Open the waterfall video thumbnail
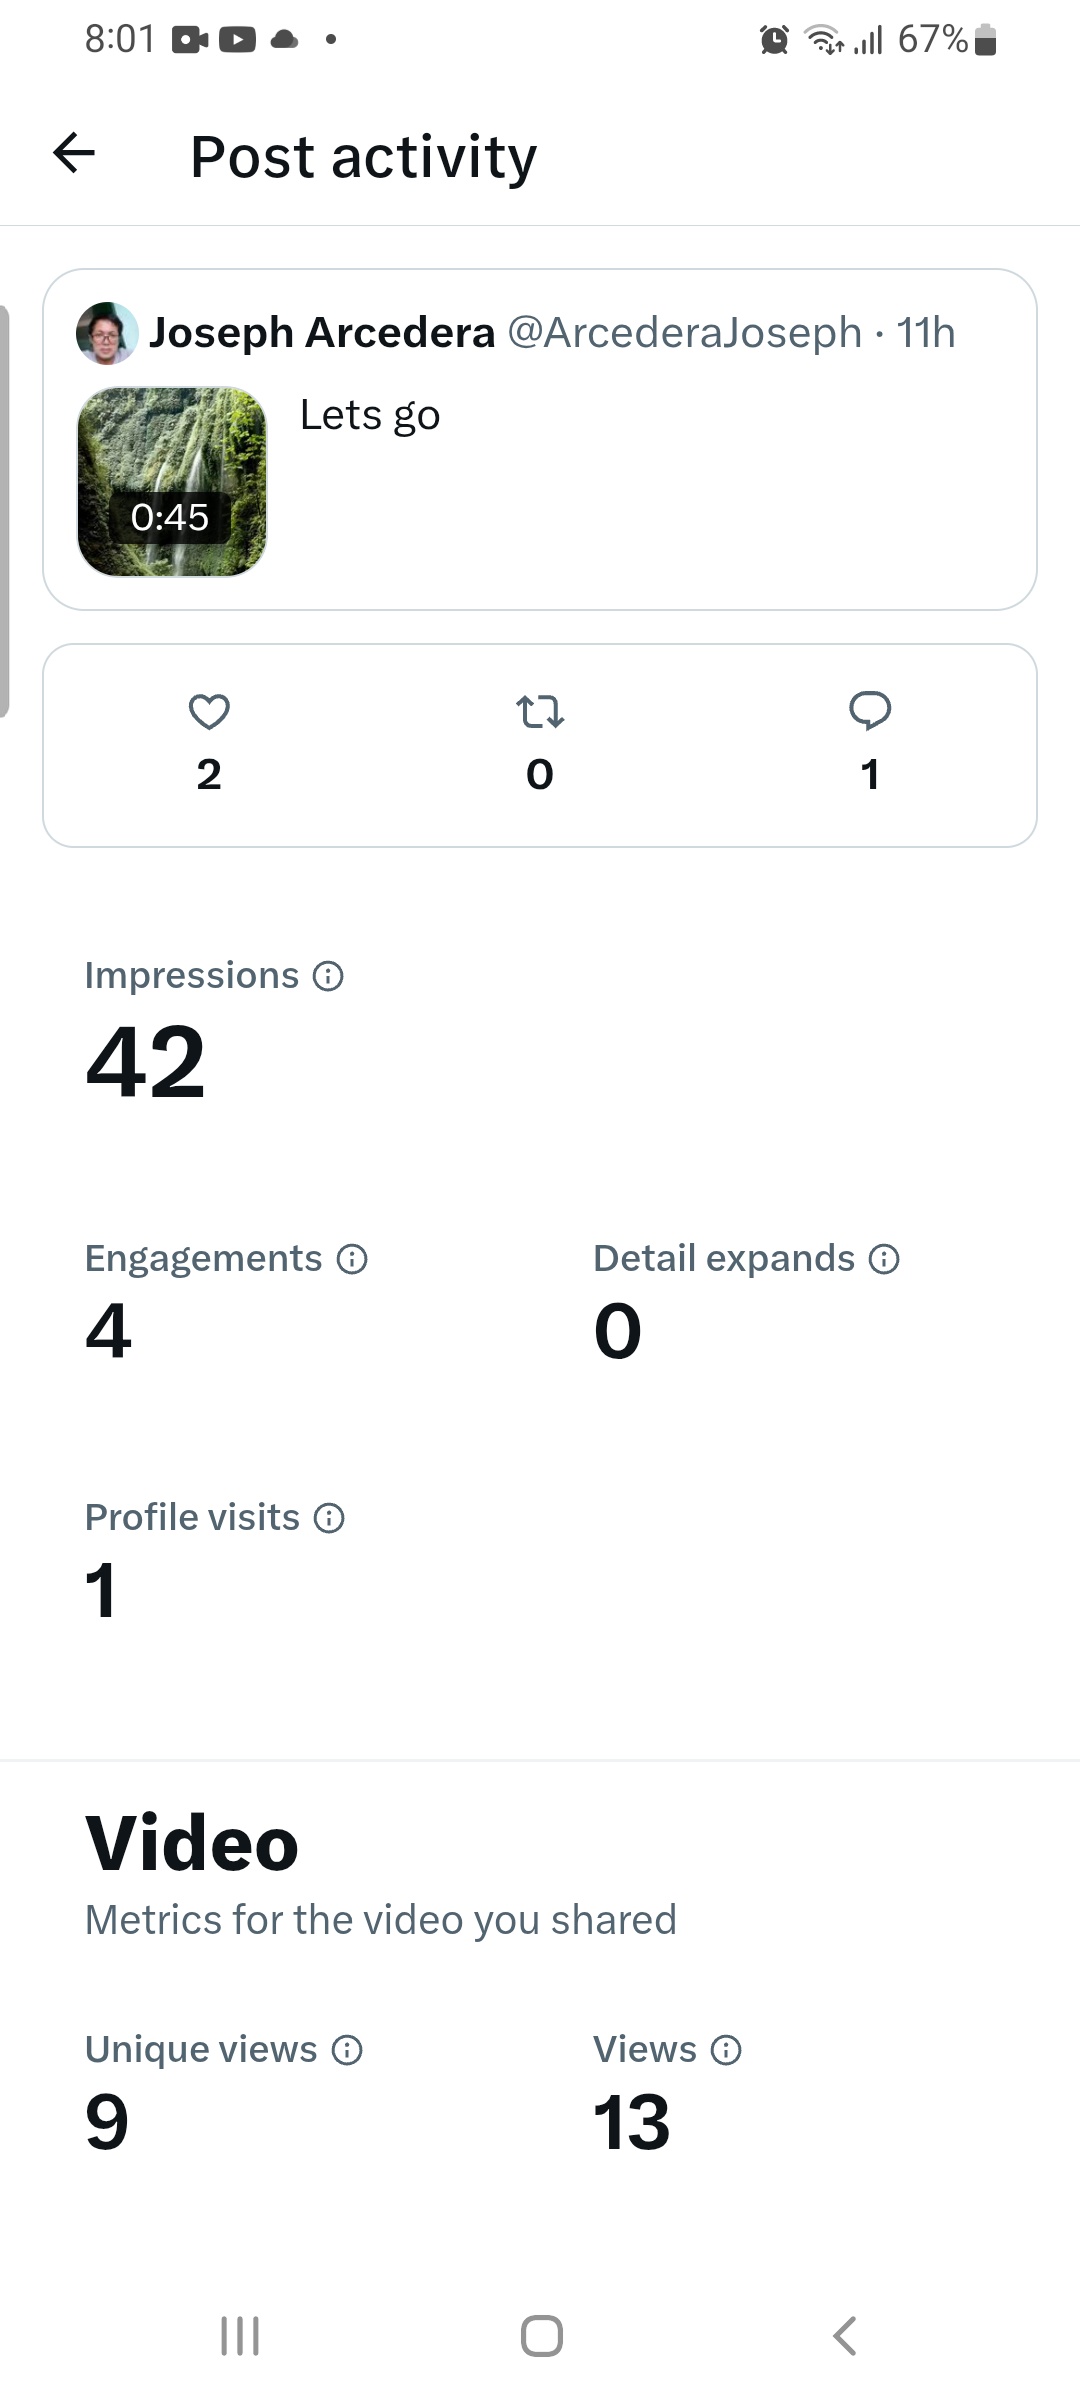The image size is (1080, 2400). [x=172, y=482]
